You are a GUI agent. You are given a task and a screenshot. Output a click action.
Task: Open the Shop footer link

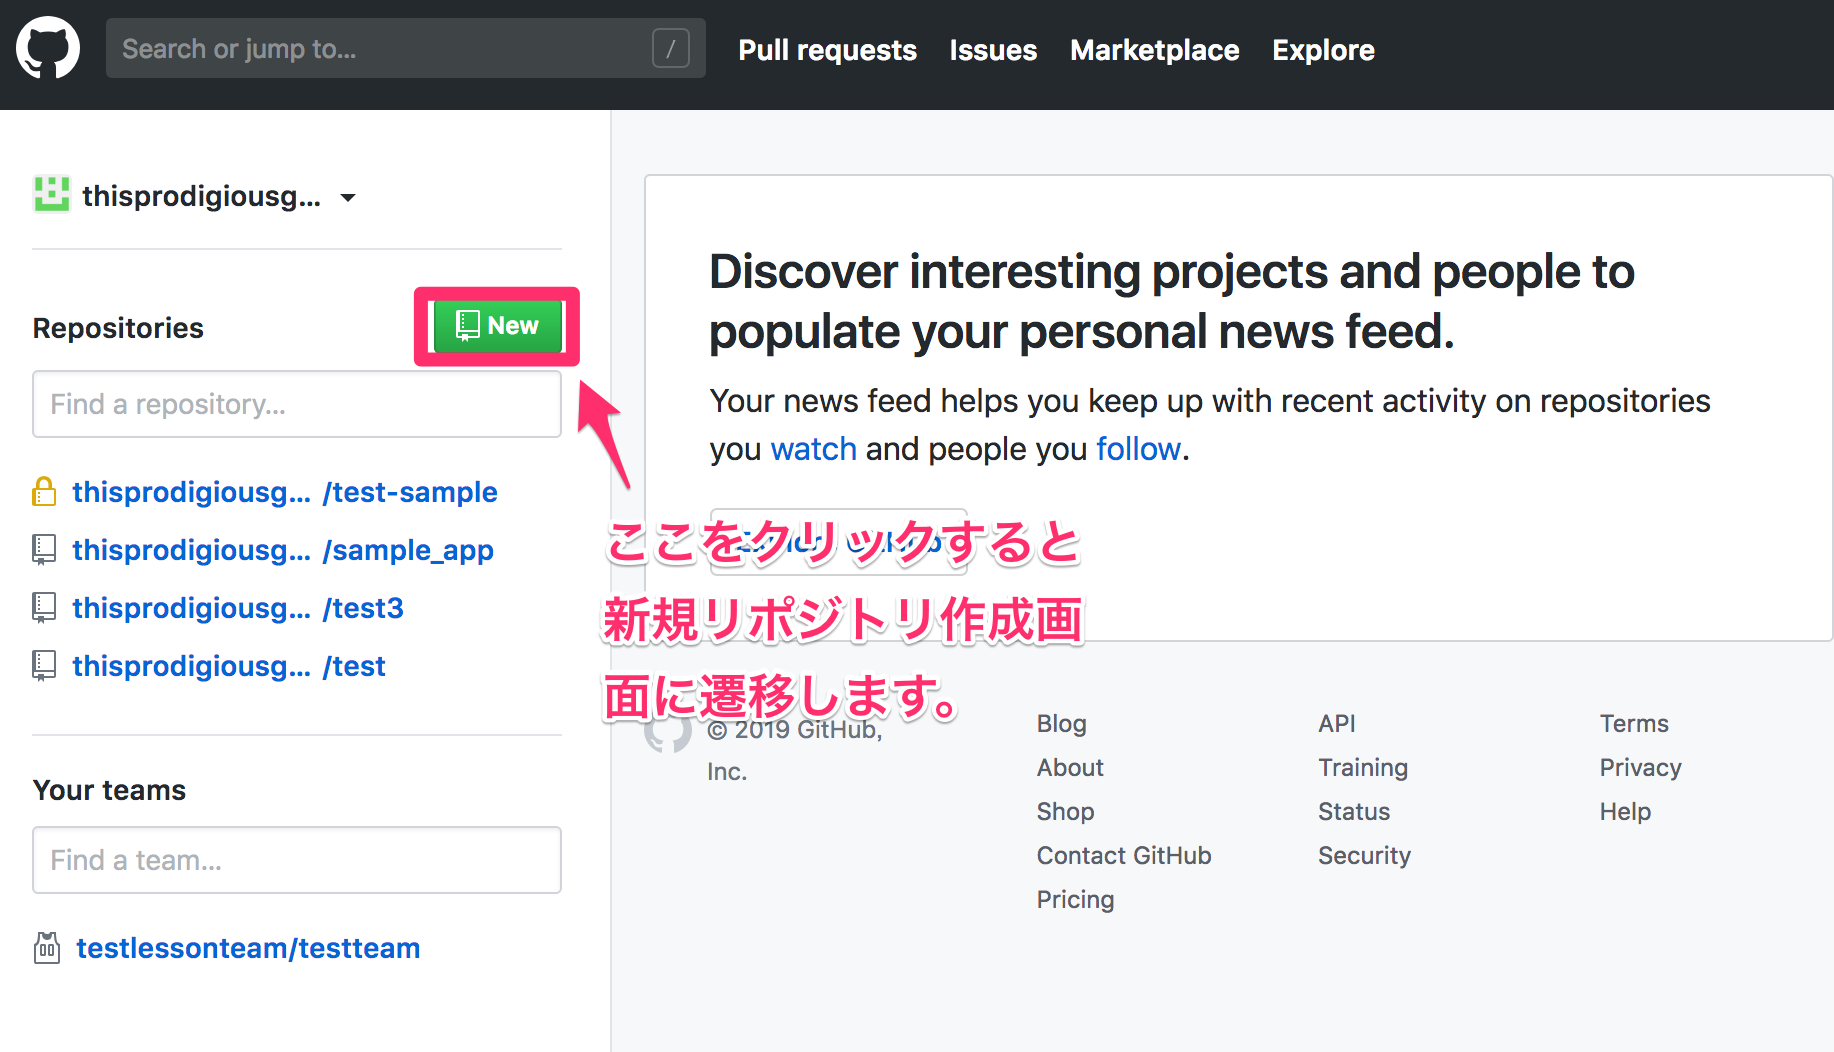pyautogui.click(x=1065, y=812)
